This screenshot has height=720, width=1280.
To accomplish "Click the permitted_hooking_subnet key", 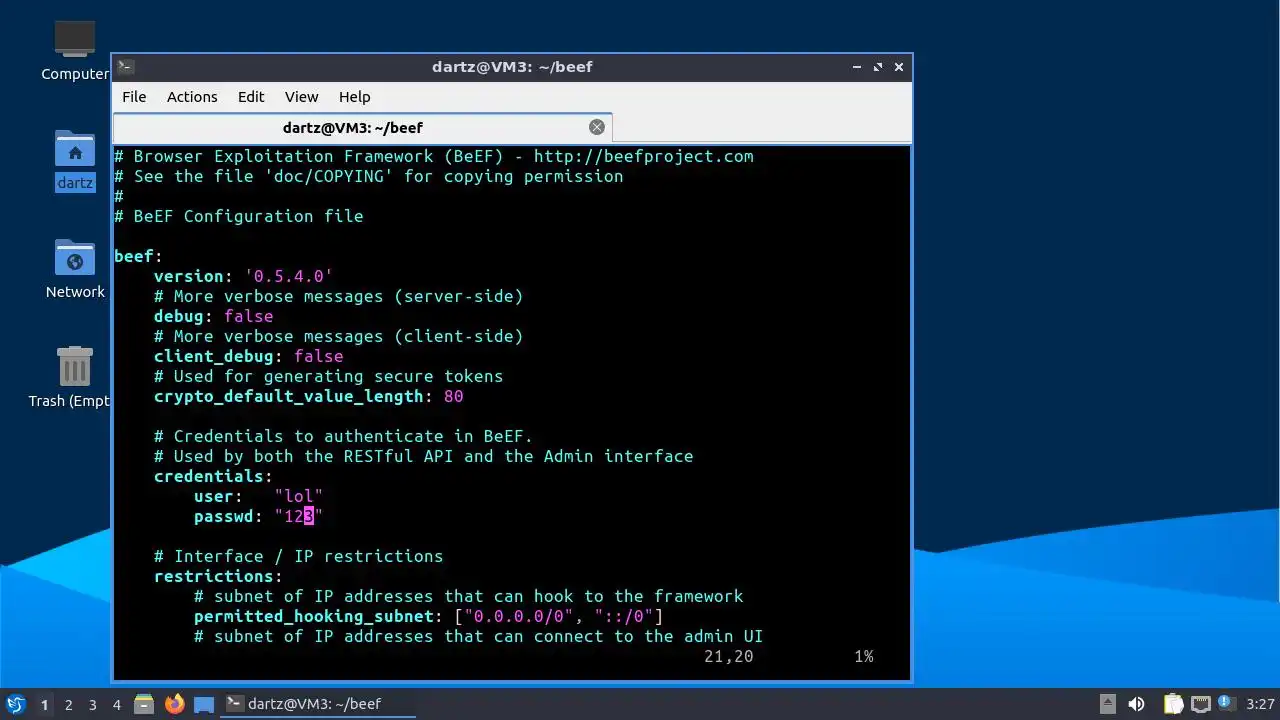I will 318,616.
